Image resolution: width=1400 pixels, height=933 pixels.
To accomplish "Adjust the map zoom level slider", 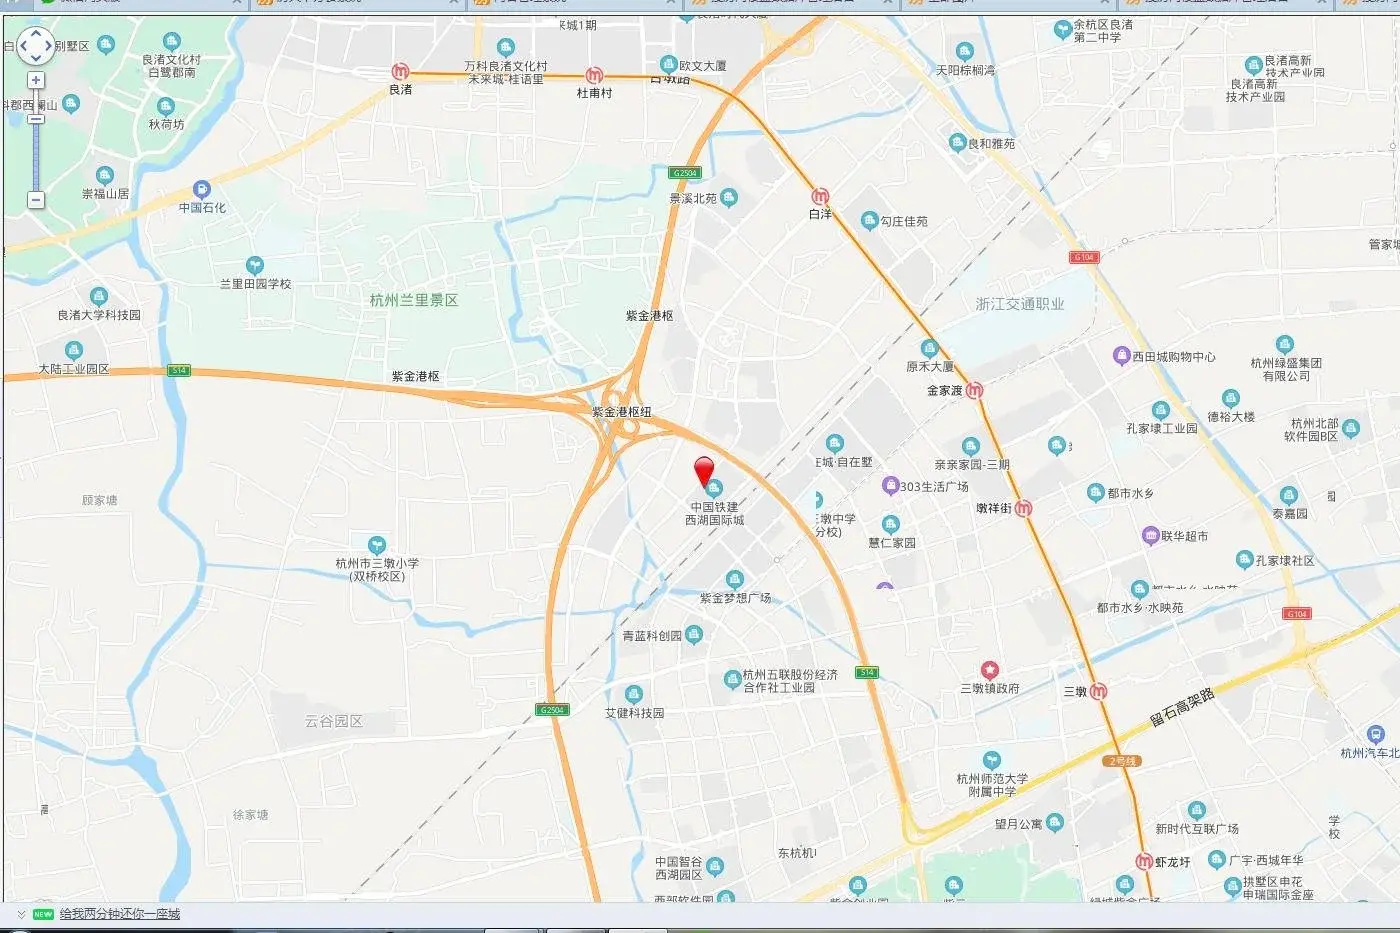I will (x=36, y=119).
